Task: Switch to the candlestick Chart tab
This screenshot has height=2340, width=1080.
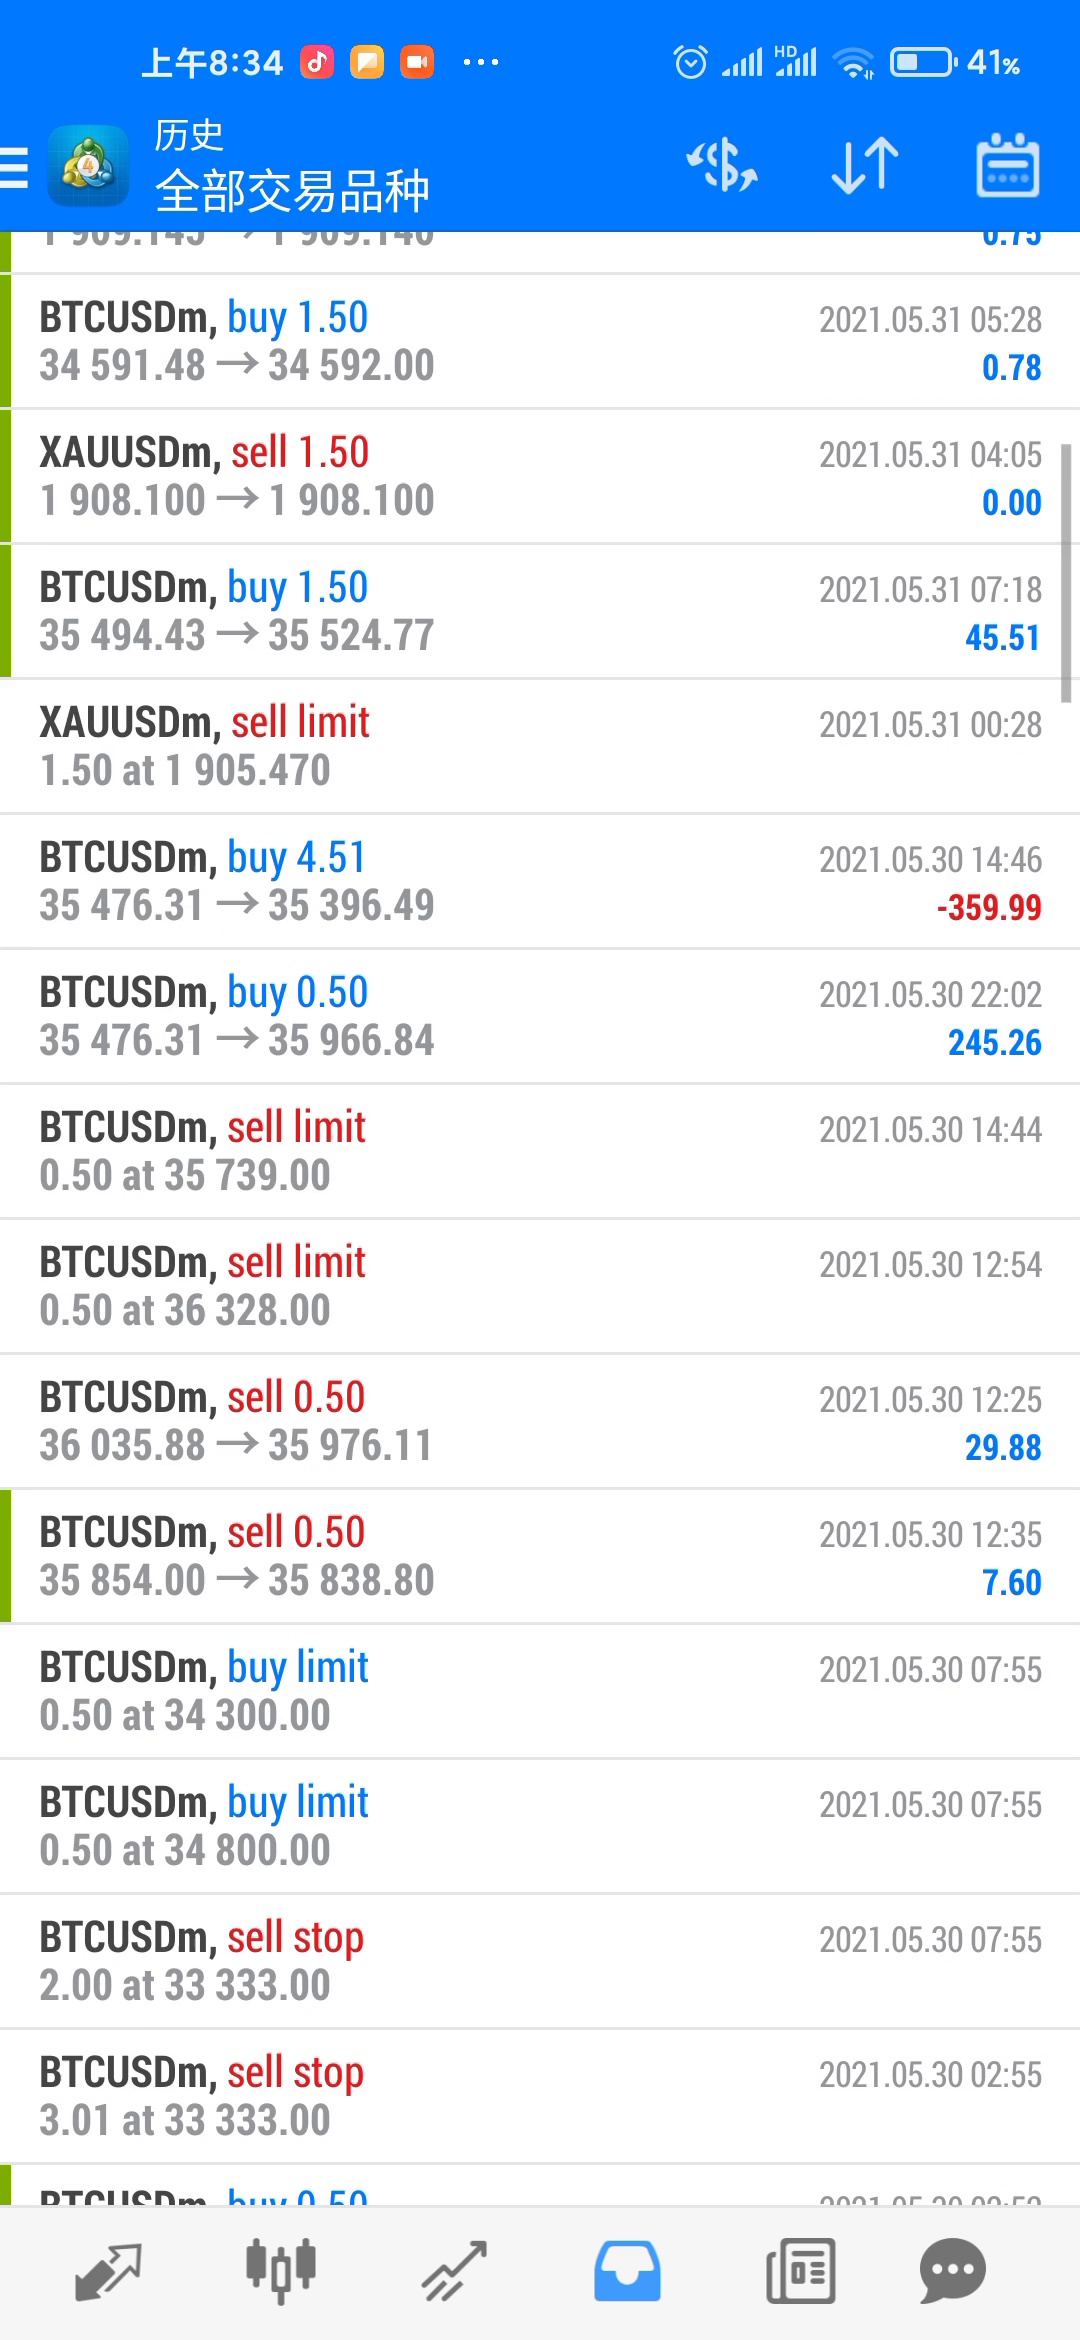Action: click(281, 2272)
